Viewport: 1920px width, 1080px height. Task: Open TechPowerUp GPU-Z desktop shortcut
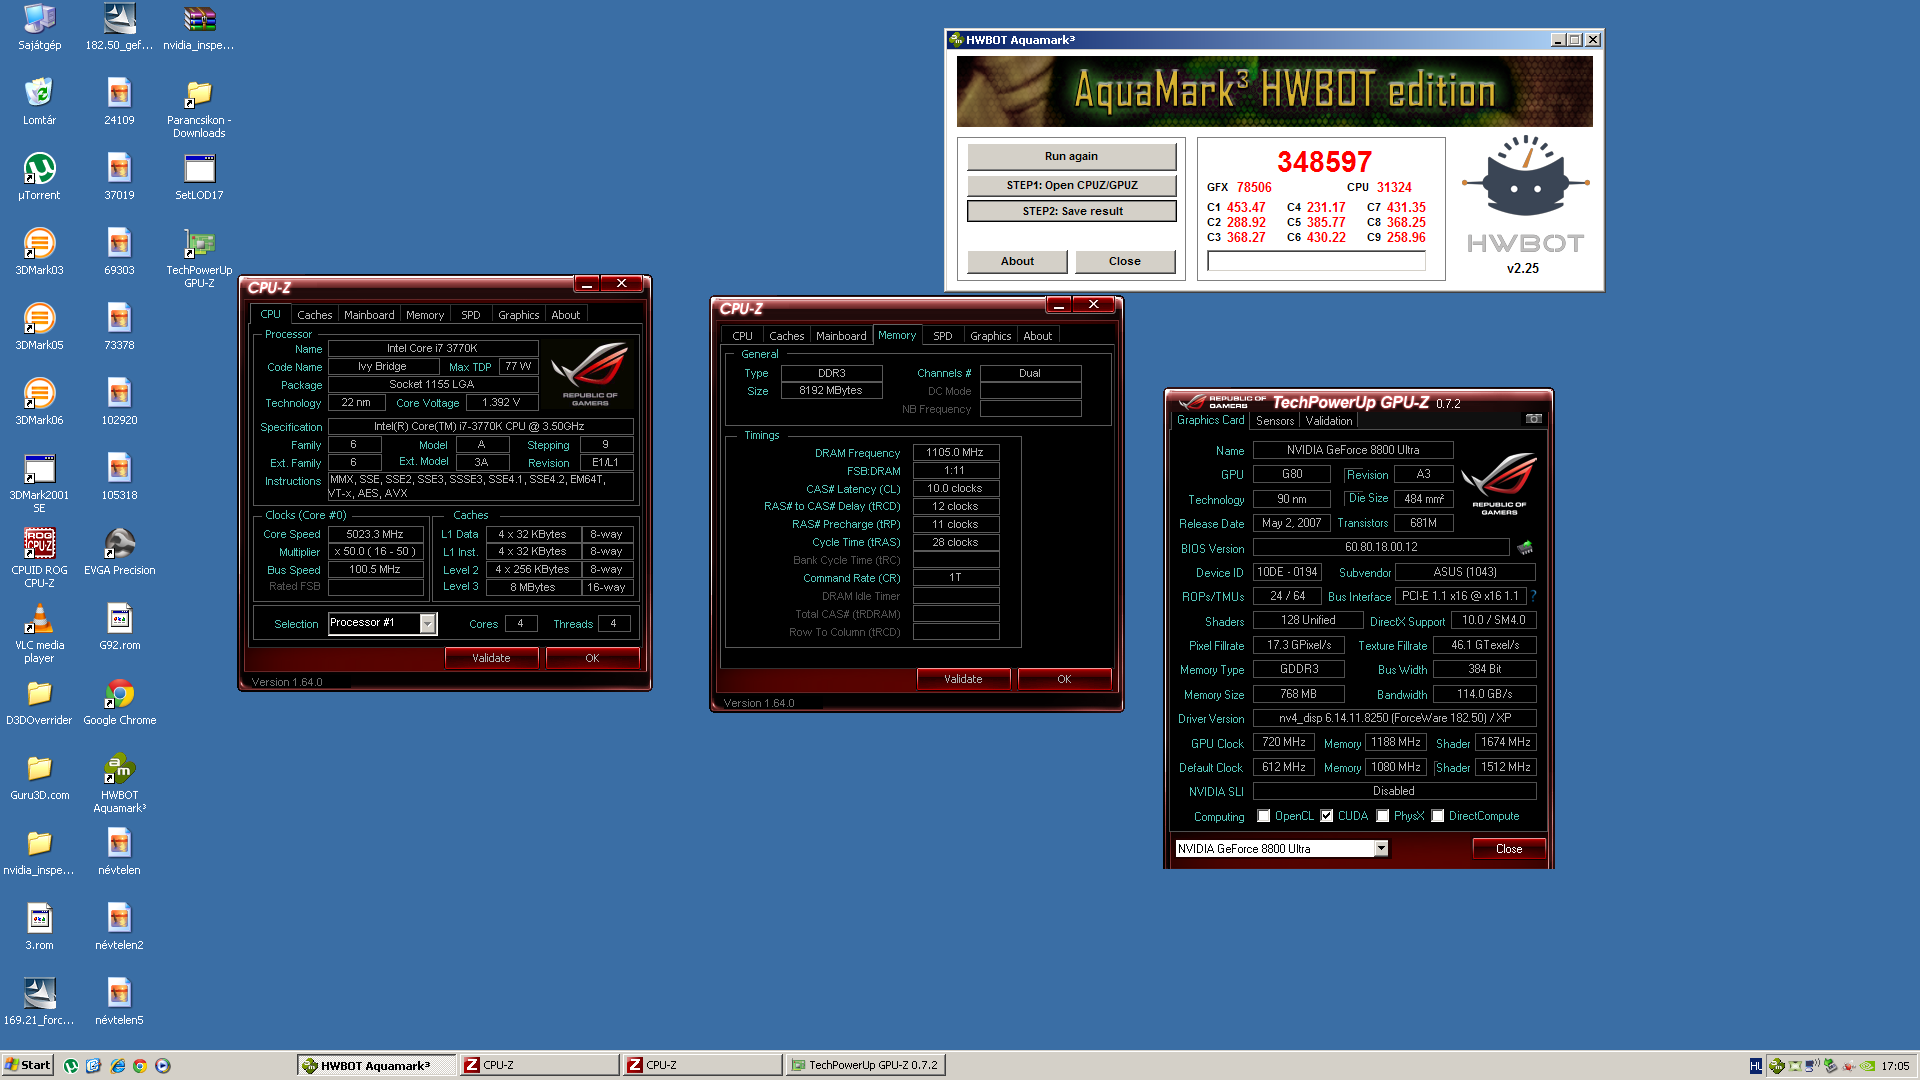point(199,258)
